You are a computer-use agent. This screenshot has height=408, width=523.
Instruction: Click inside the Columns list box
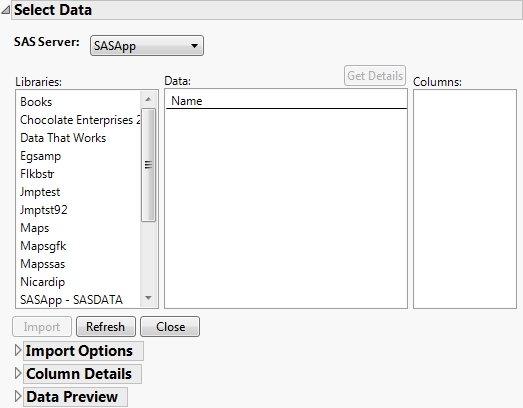pyautogui.click(x=465, y=199)
